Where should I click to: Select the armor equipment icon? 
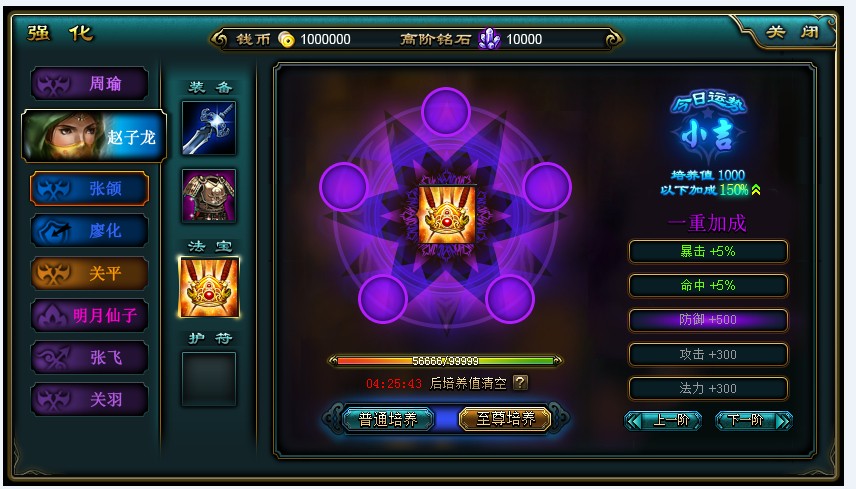(209, 196)
